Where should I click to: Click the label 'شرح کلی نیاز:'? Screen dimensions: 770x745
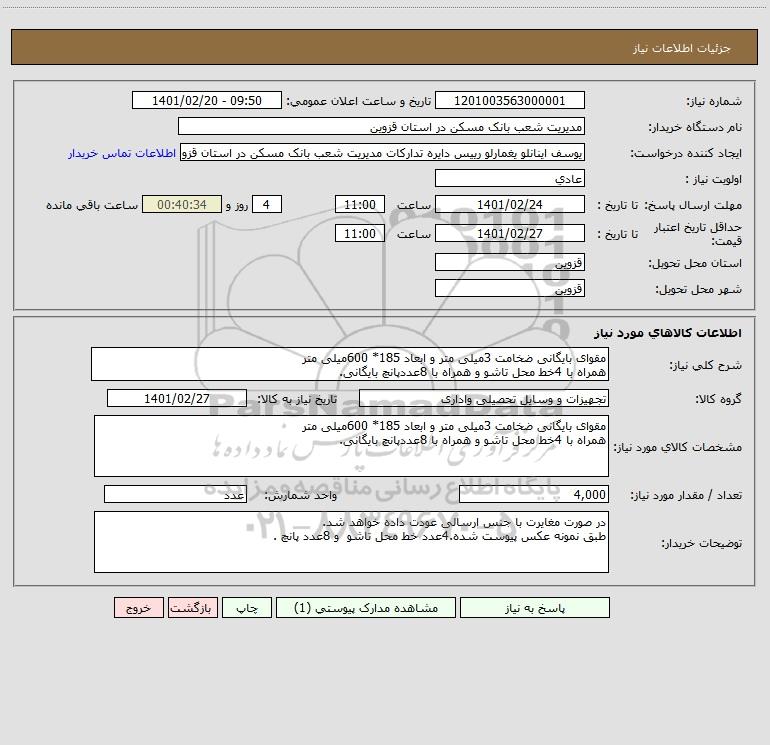tap(706, 365)
